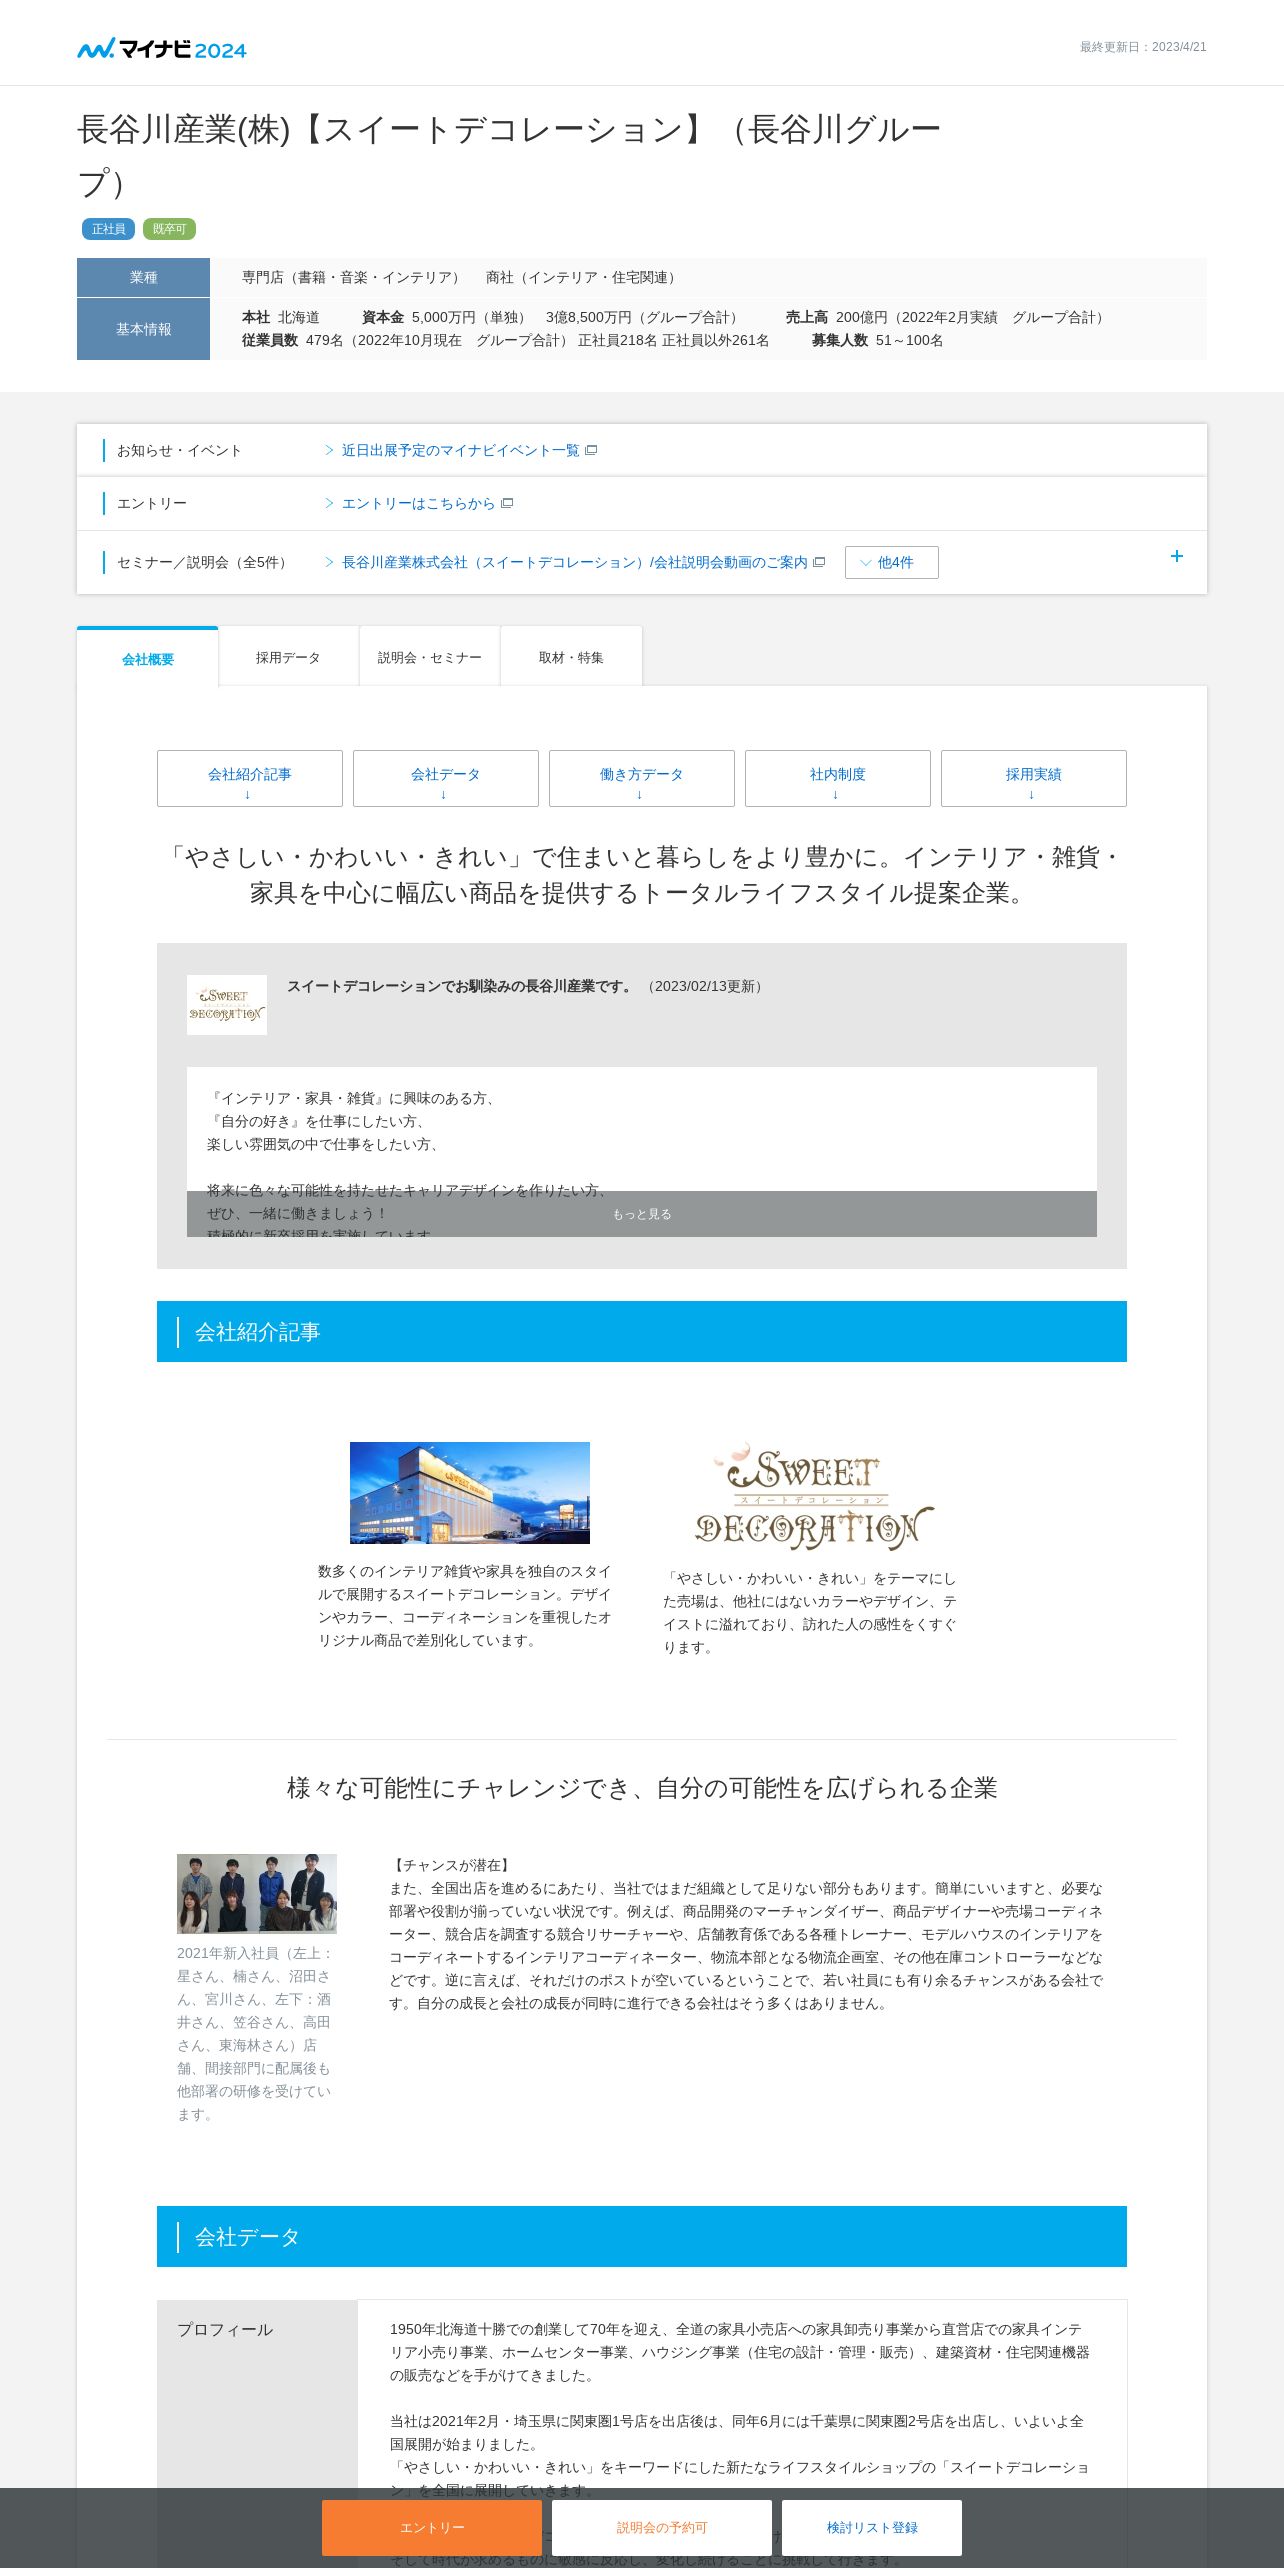Open the store building photo
This screenshot has height=2568, width=1284.
[469, 1492]
